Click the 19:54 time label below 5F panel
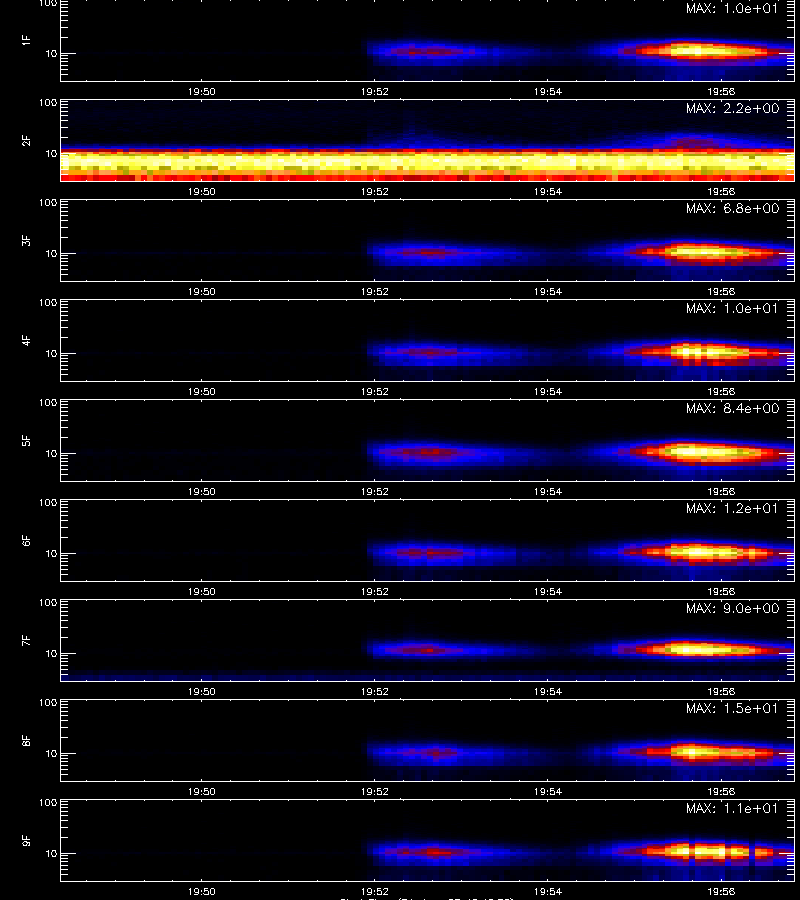Image resolution: width=800 pixels, height=900 pixels. click(x=548, y=491)
